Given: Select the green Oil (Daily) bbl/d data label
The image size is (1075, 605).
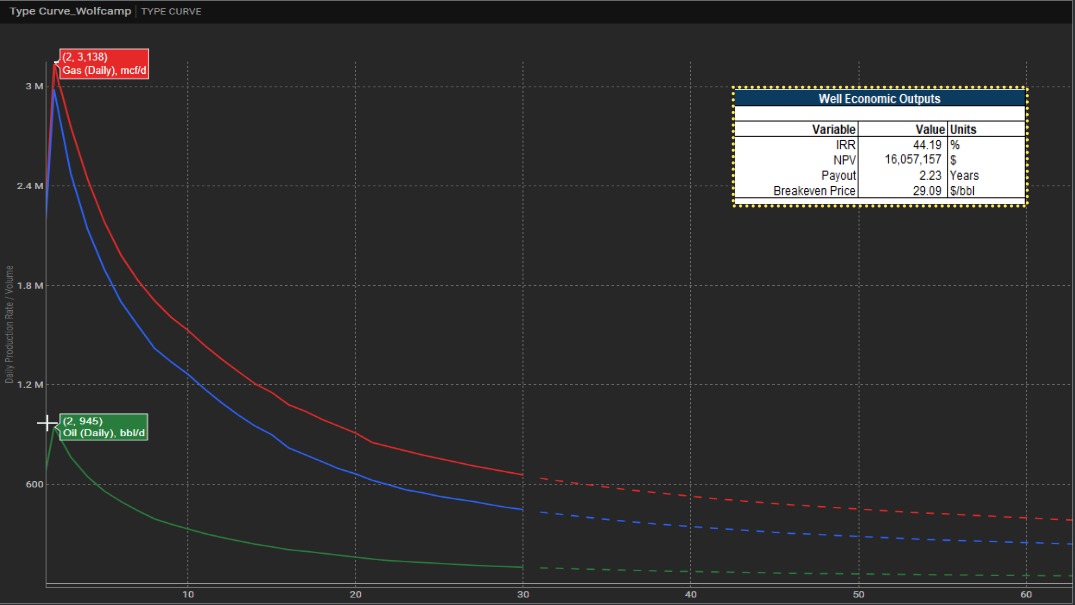Looking at the screenshot, I should 104,427.
